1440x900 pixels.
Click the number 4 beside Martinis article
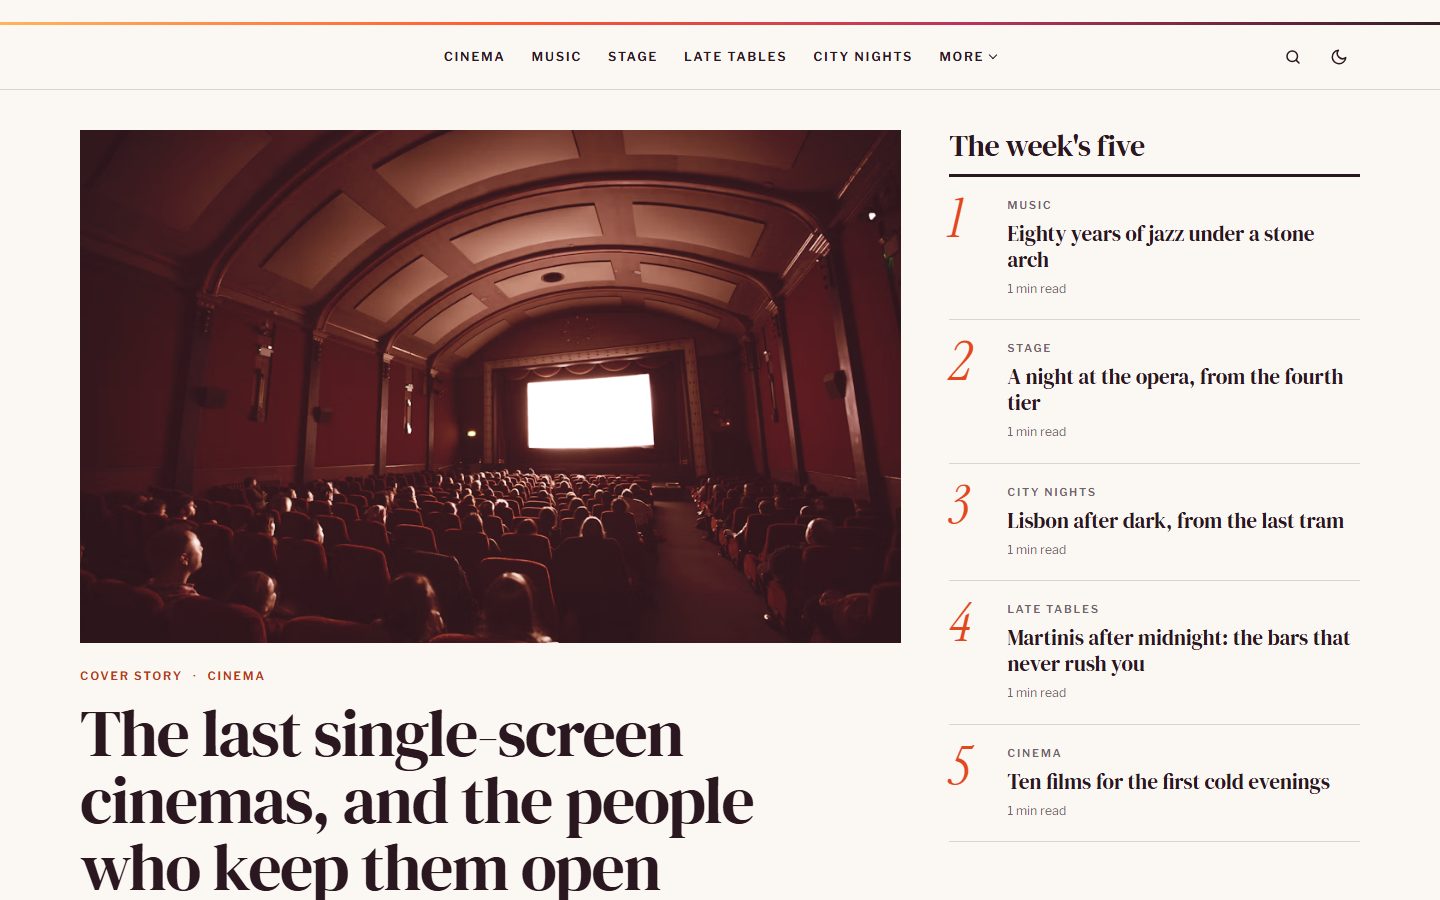pyautogui.click(x=960, y=622)
